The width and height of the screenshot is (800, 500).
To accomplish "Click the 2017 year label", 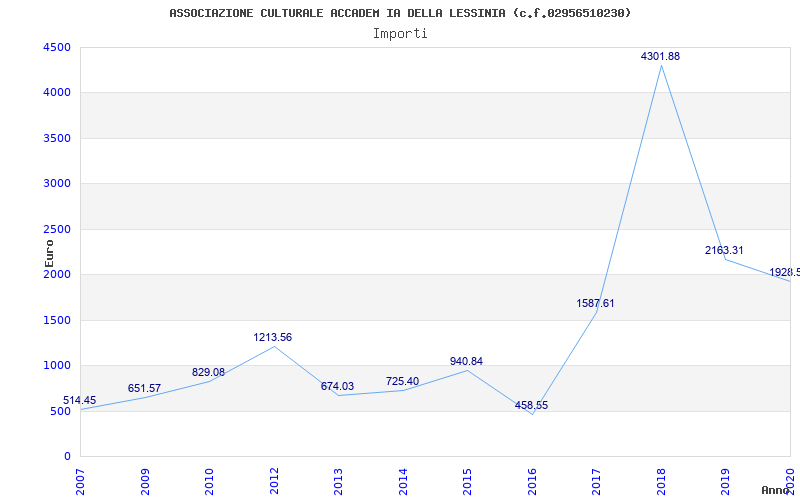I will (x=597, y=482).
